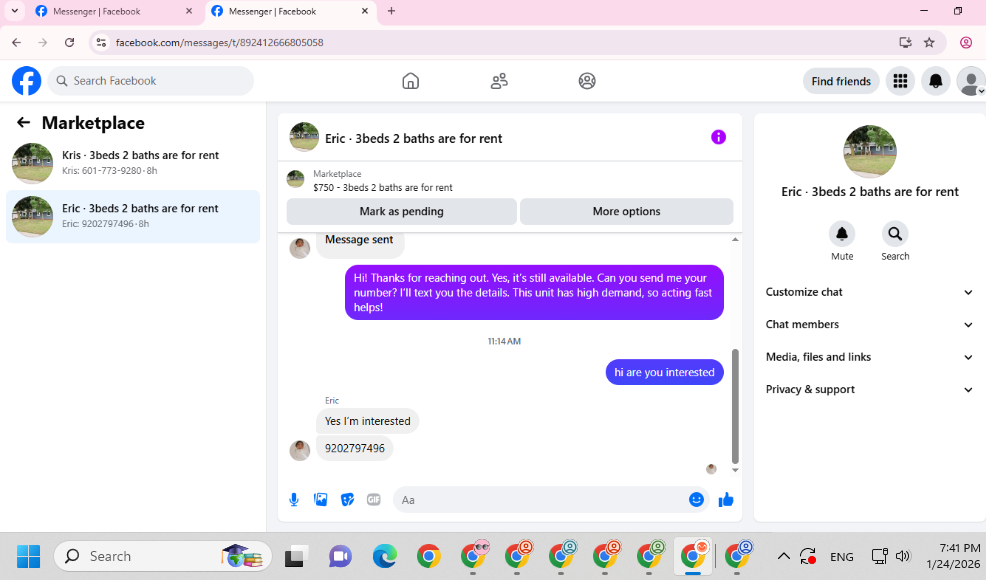Send a thumbs-up like
The width and height of the screenshot is (986, 580).
(726, 500)
